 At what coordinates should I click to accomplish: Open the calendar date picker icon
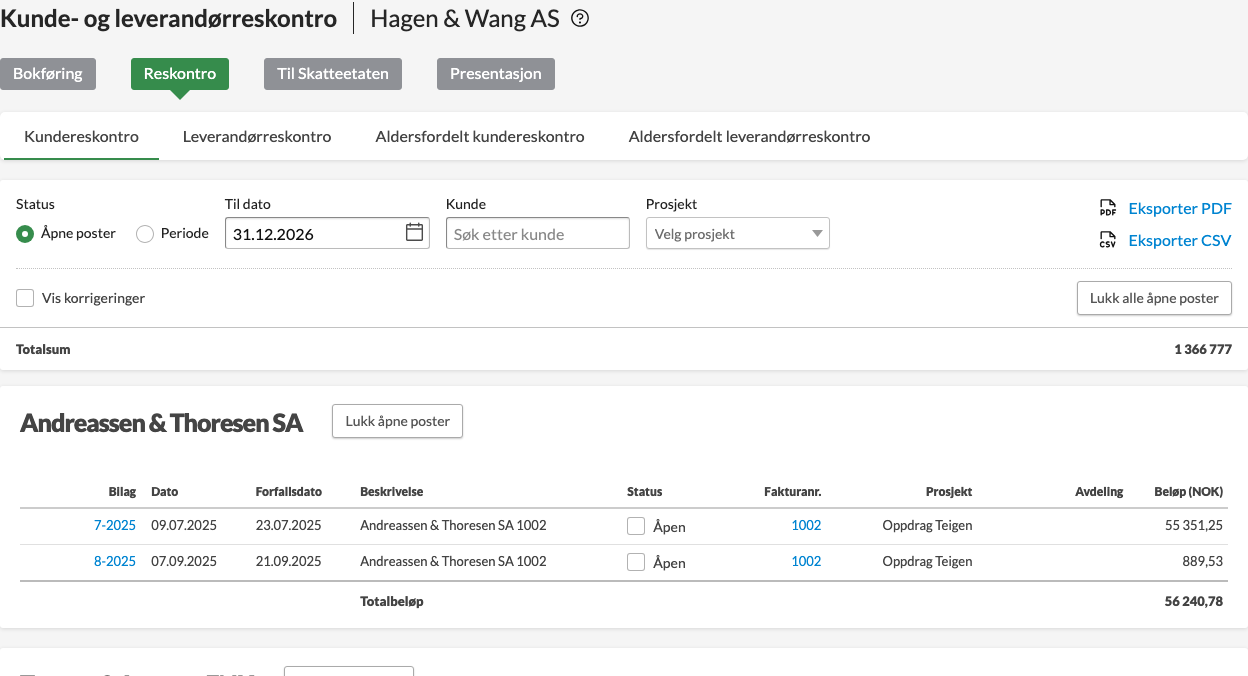pyautogui.click(x=414, y=233)
